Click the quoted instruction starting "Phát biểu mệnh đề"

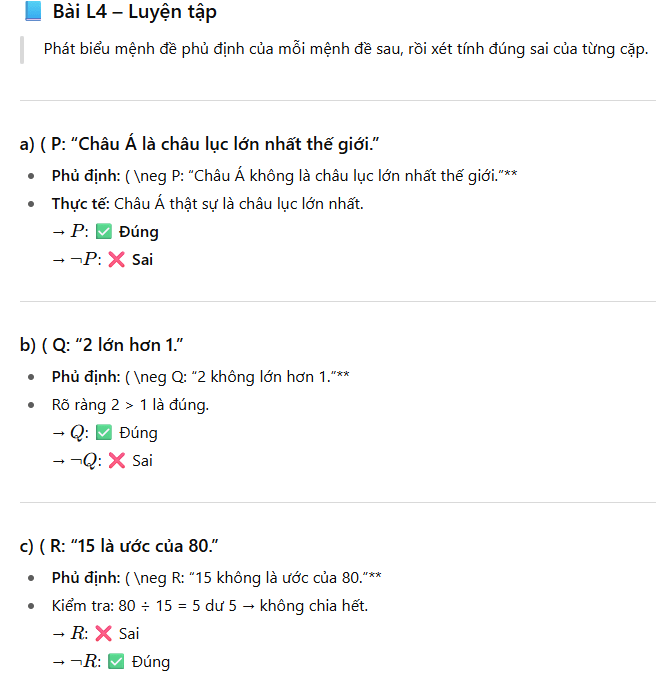click(345, 49)
